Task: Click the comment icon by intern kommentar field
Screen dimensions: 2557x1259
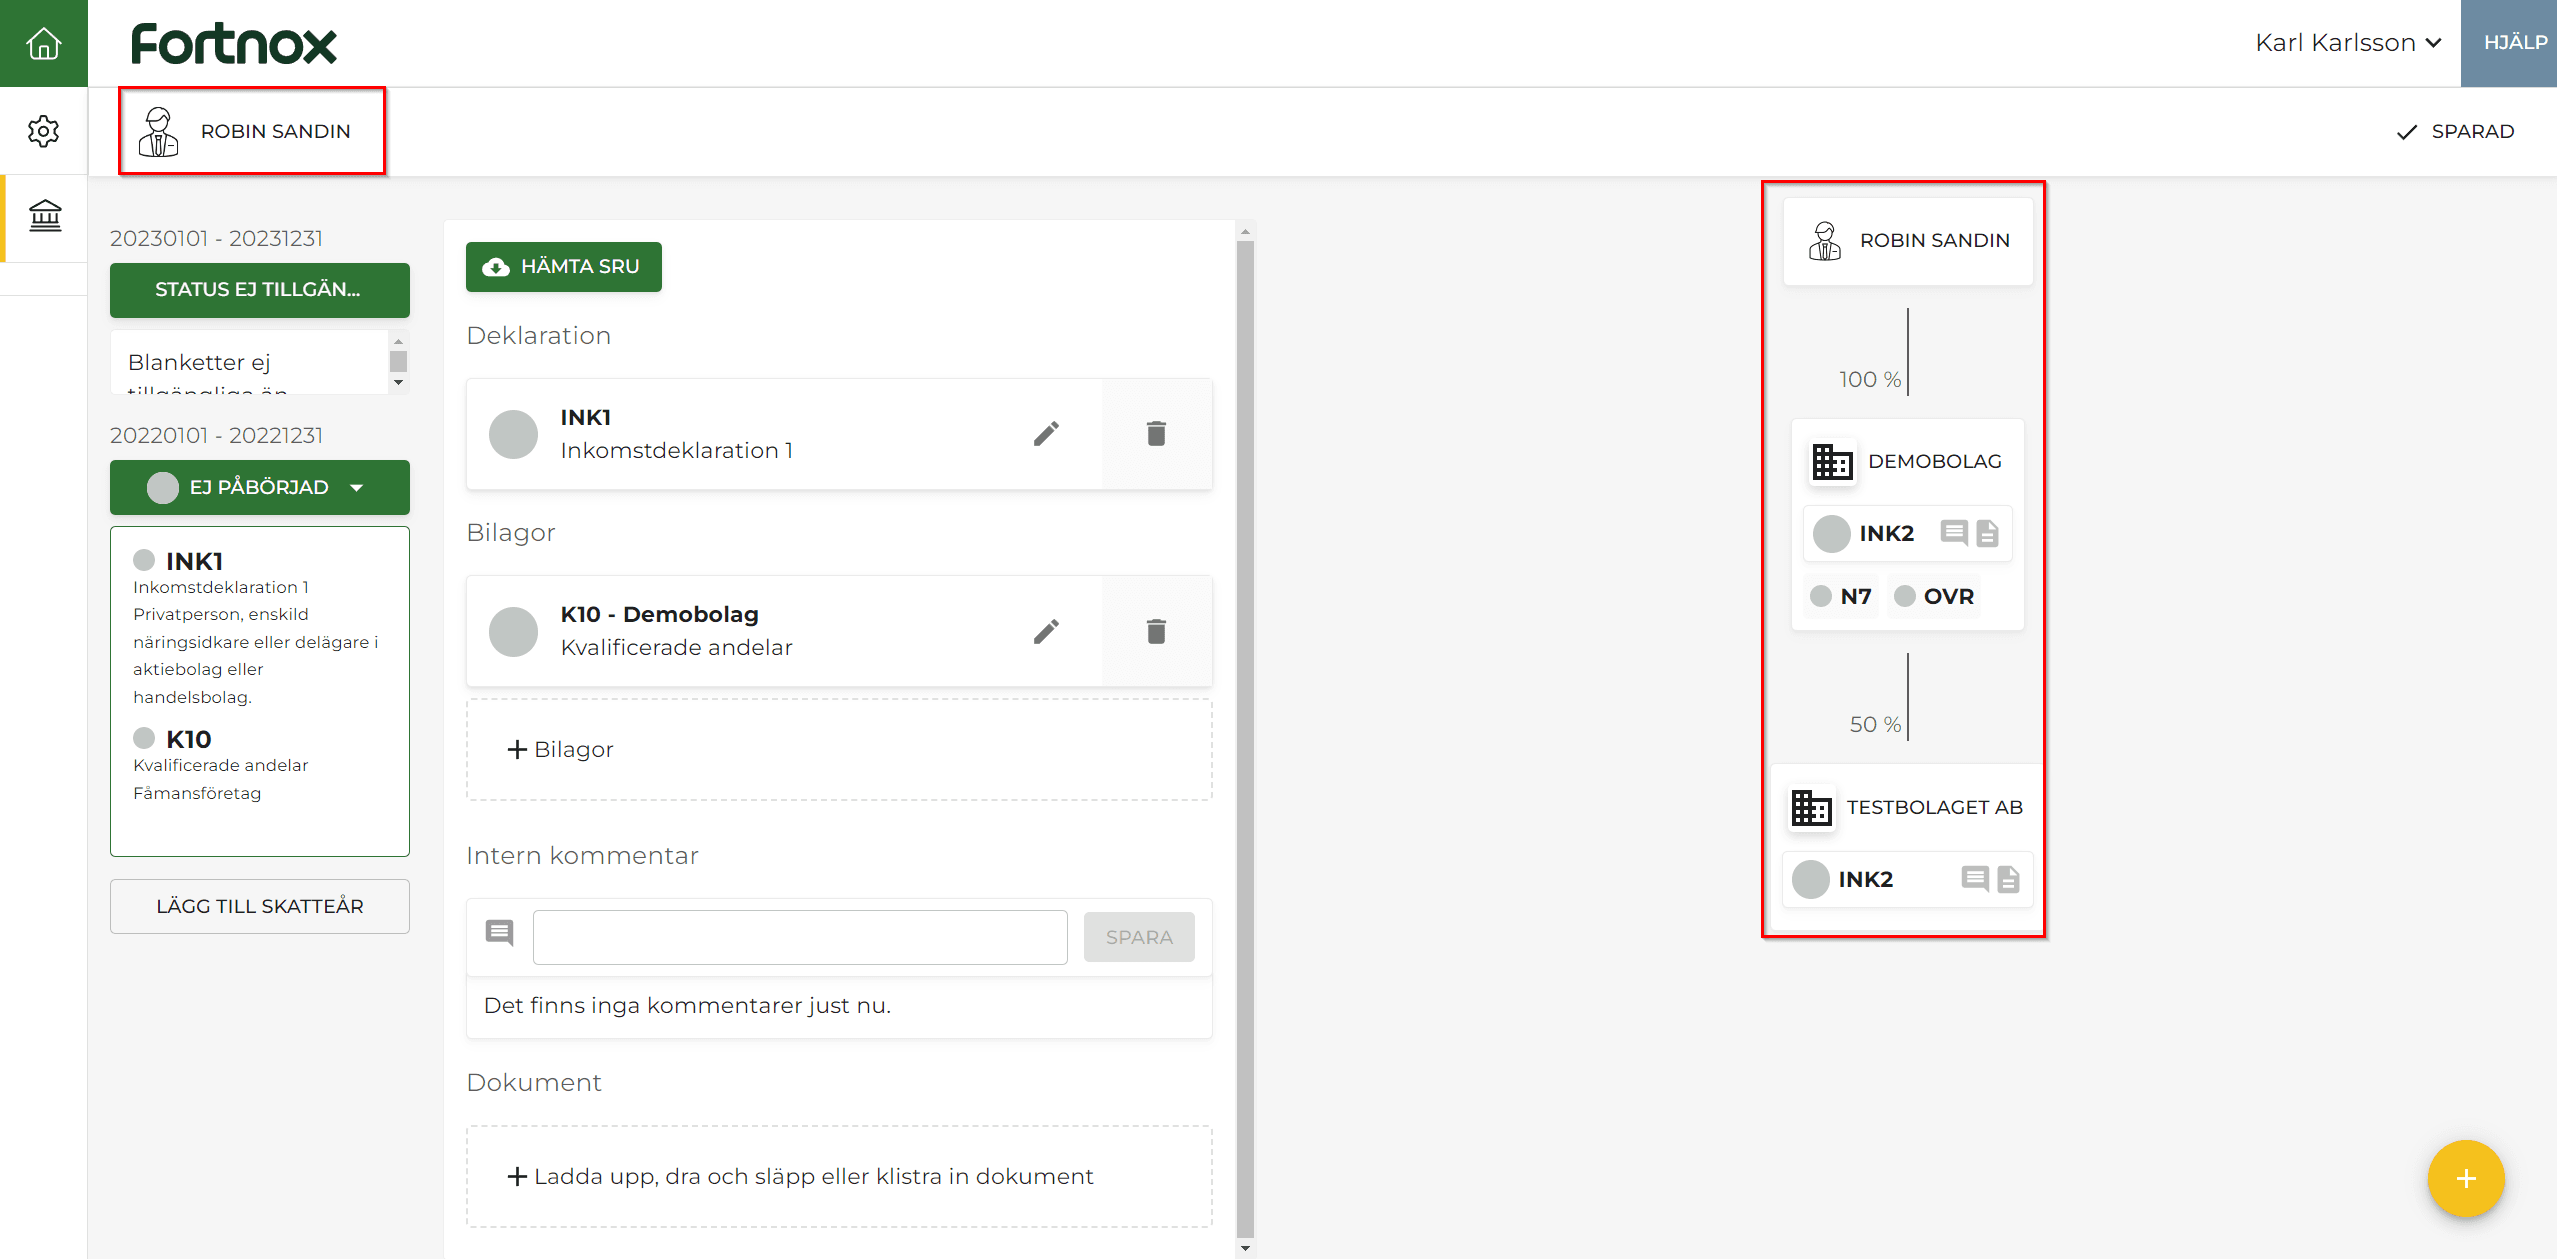Action: tap(499, 933)
